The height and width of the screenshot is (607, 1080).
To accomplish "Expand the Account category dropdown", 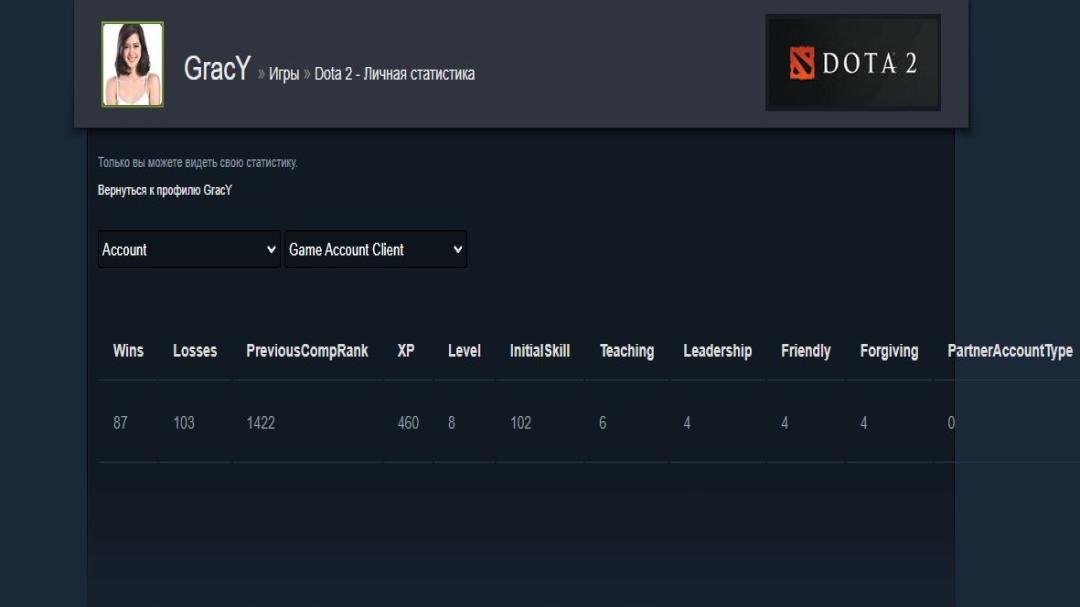I will (x=189, y=249).
